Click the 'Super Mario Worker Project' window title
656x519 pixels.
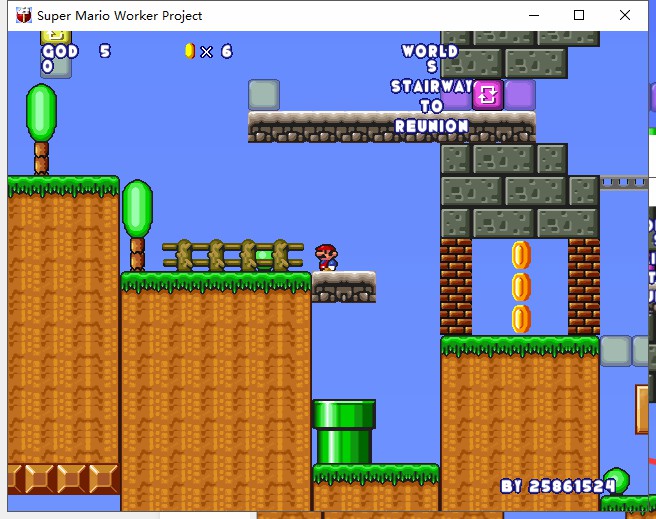click(120, 15)
